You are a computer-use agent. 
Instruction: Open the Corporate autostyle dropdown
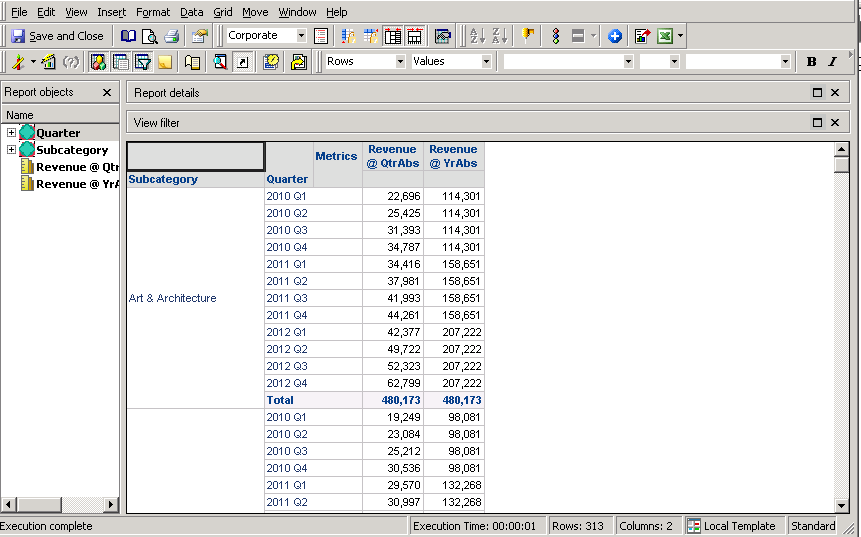pos(301,36)
